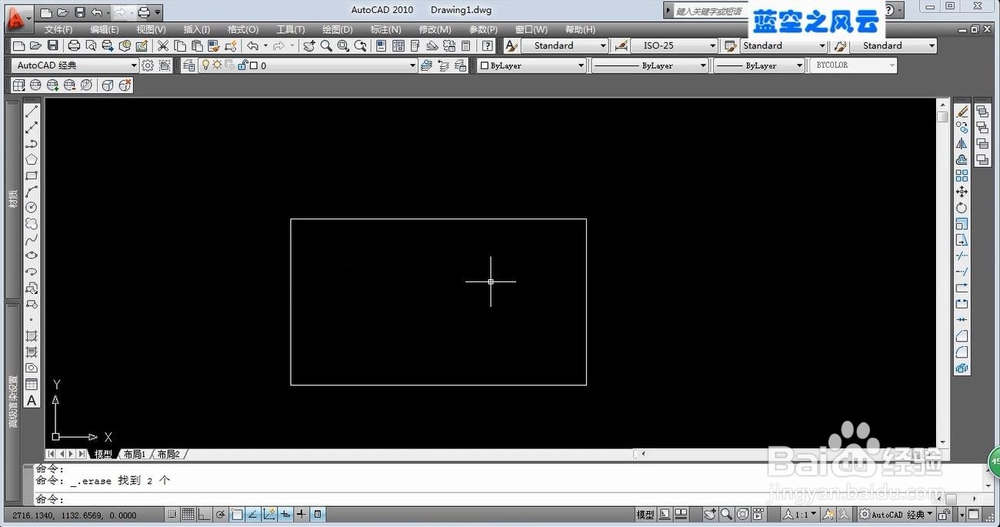Activate the Circle draw tool
The height and width of the screenshot is (527, 1000).
[31, 207]
